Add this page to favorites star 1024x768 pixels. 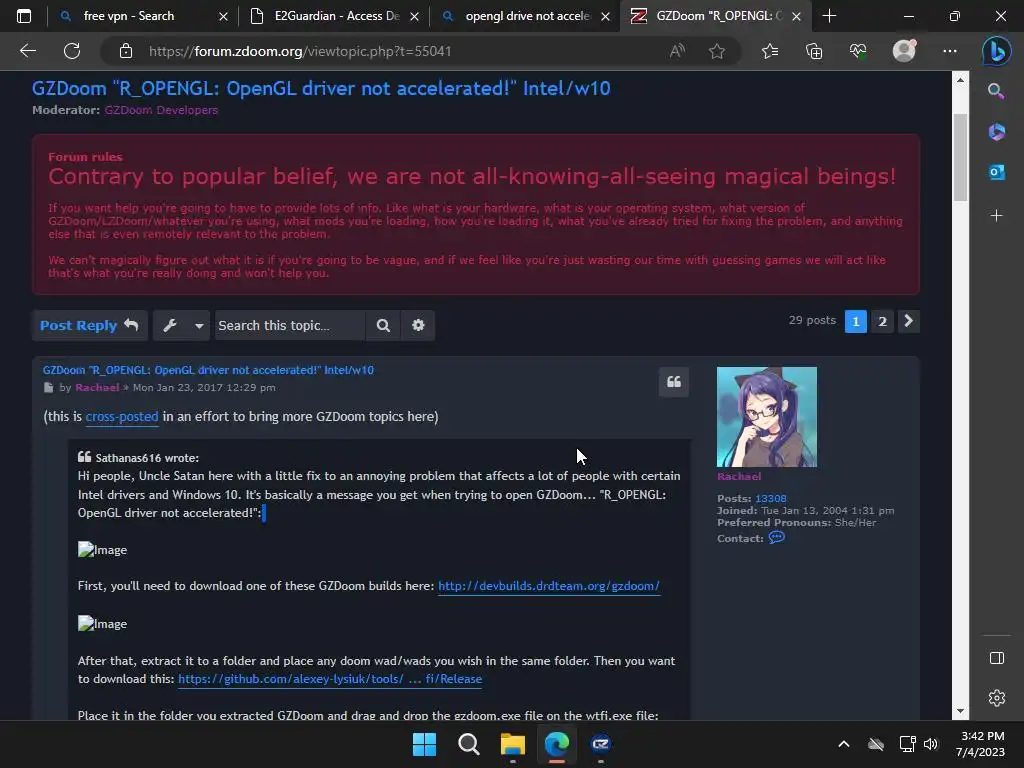716,51
